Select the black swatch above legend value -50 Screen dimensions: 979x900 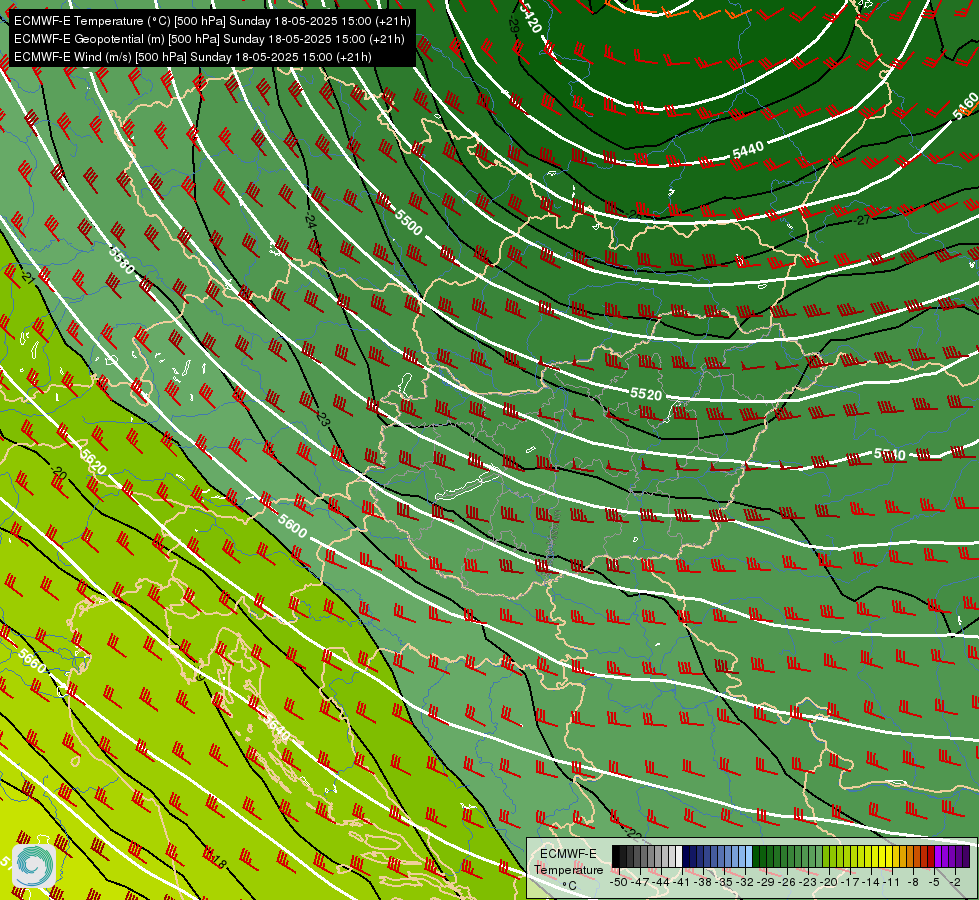point(616,856)
